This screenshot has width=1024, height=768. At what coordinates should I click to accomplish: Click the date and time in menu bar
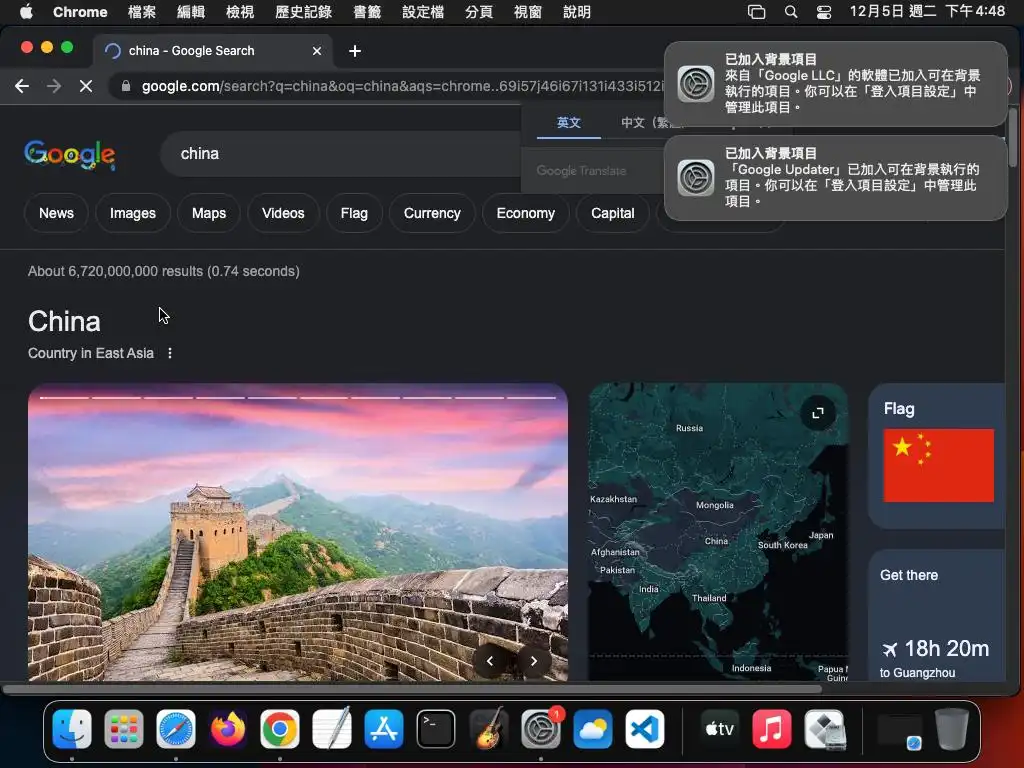(927, 12)
